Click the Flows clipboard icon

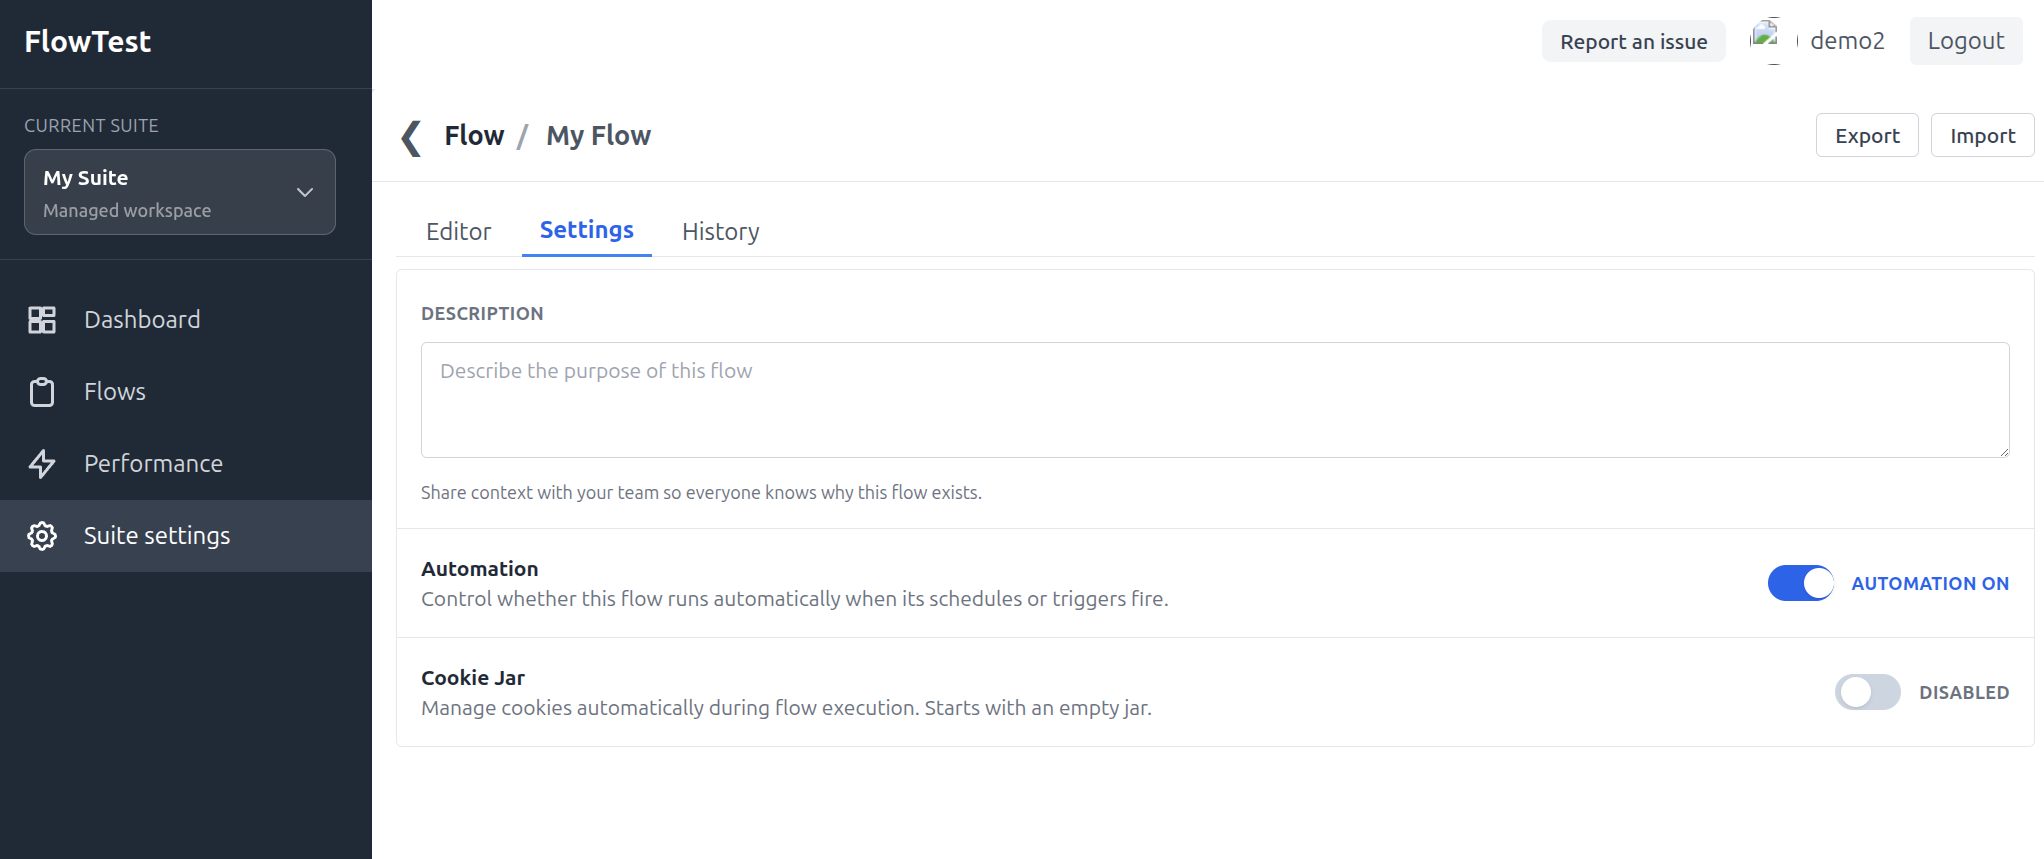pyautogui.click(x=42, y=392)
